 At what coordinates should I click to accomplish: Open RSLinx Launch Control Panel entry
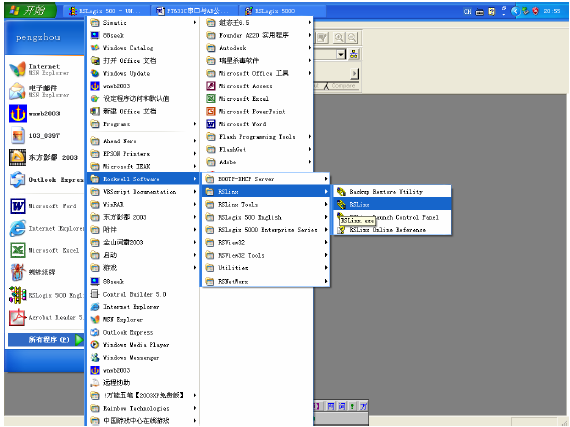(392, 217)
